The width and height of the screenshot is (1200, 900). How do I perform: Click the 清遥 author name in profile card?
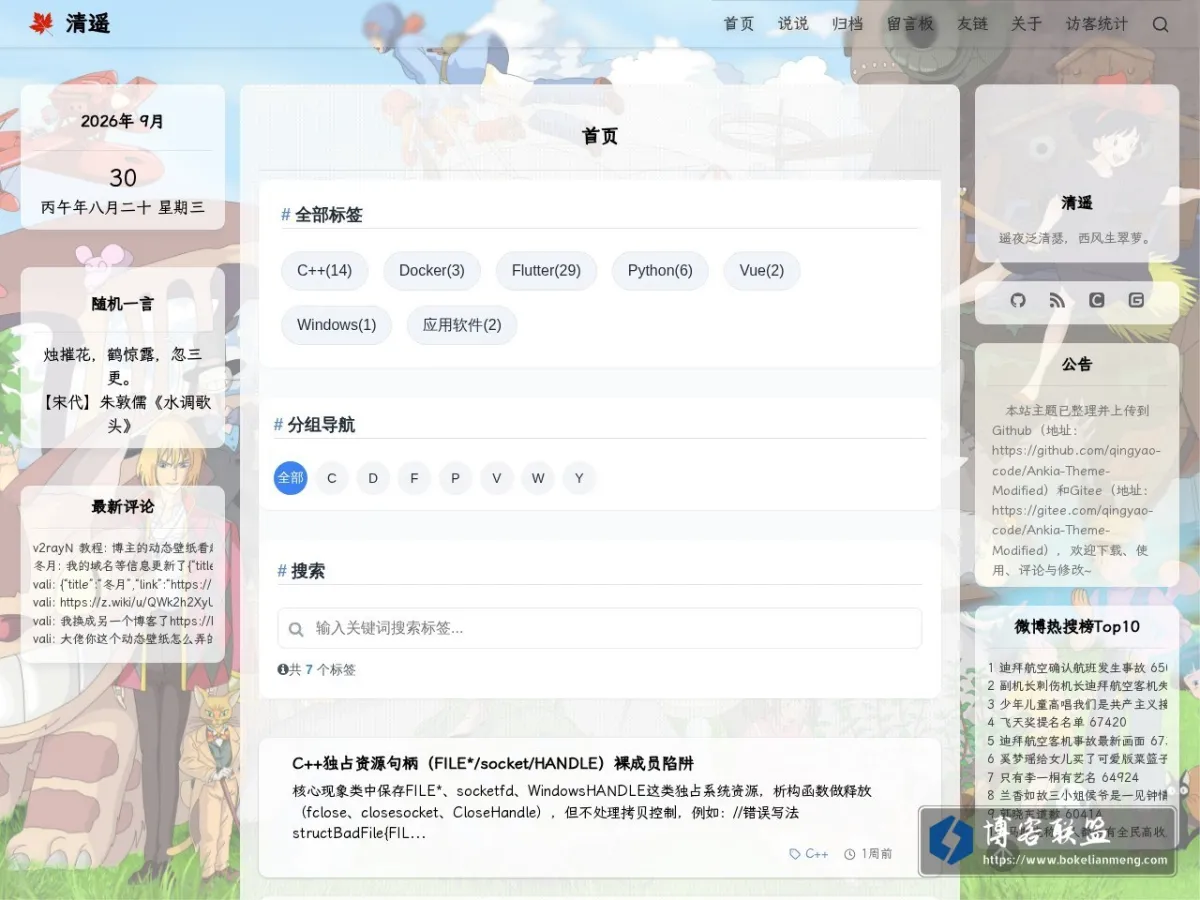[1077, 203]
